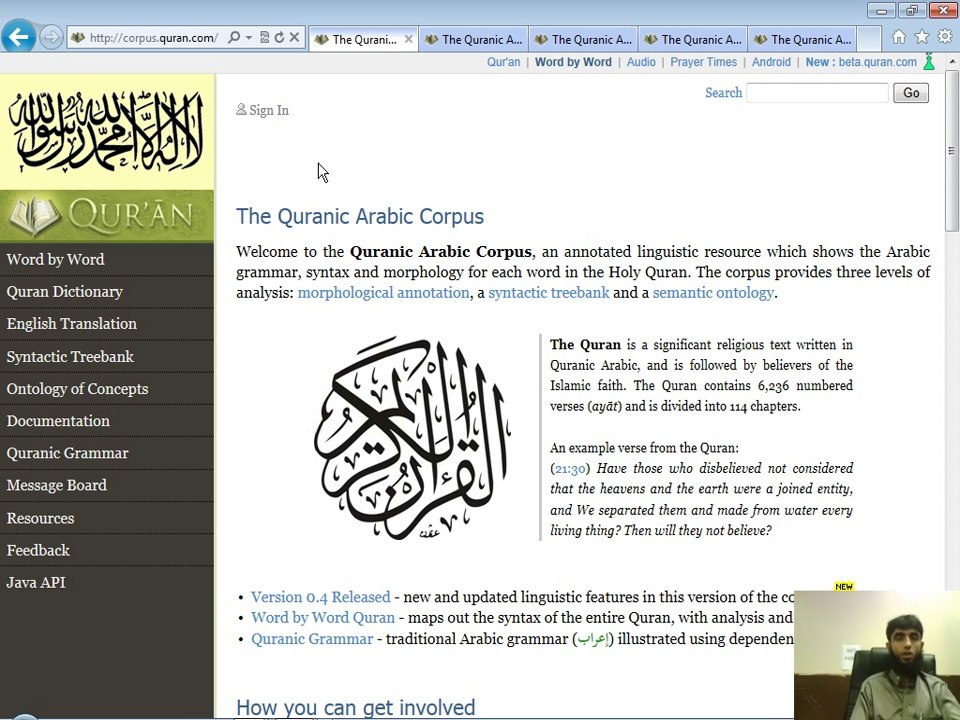
Task: Follow the semantic ontology link
Action: pyautogui.click(x=713, y=293)
